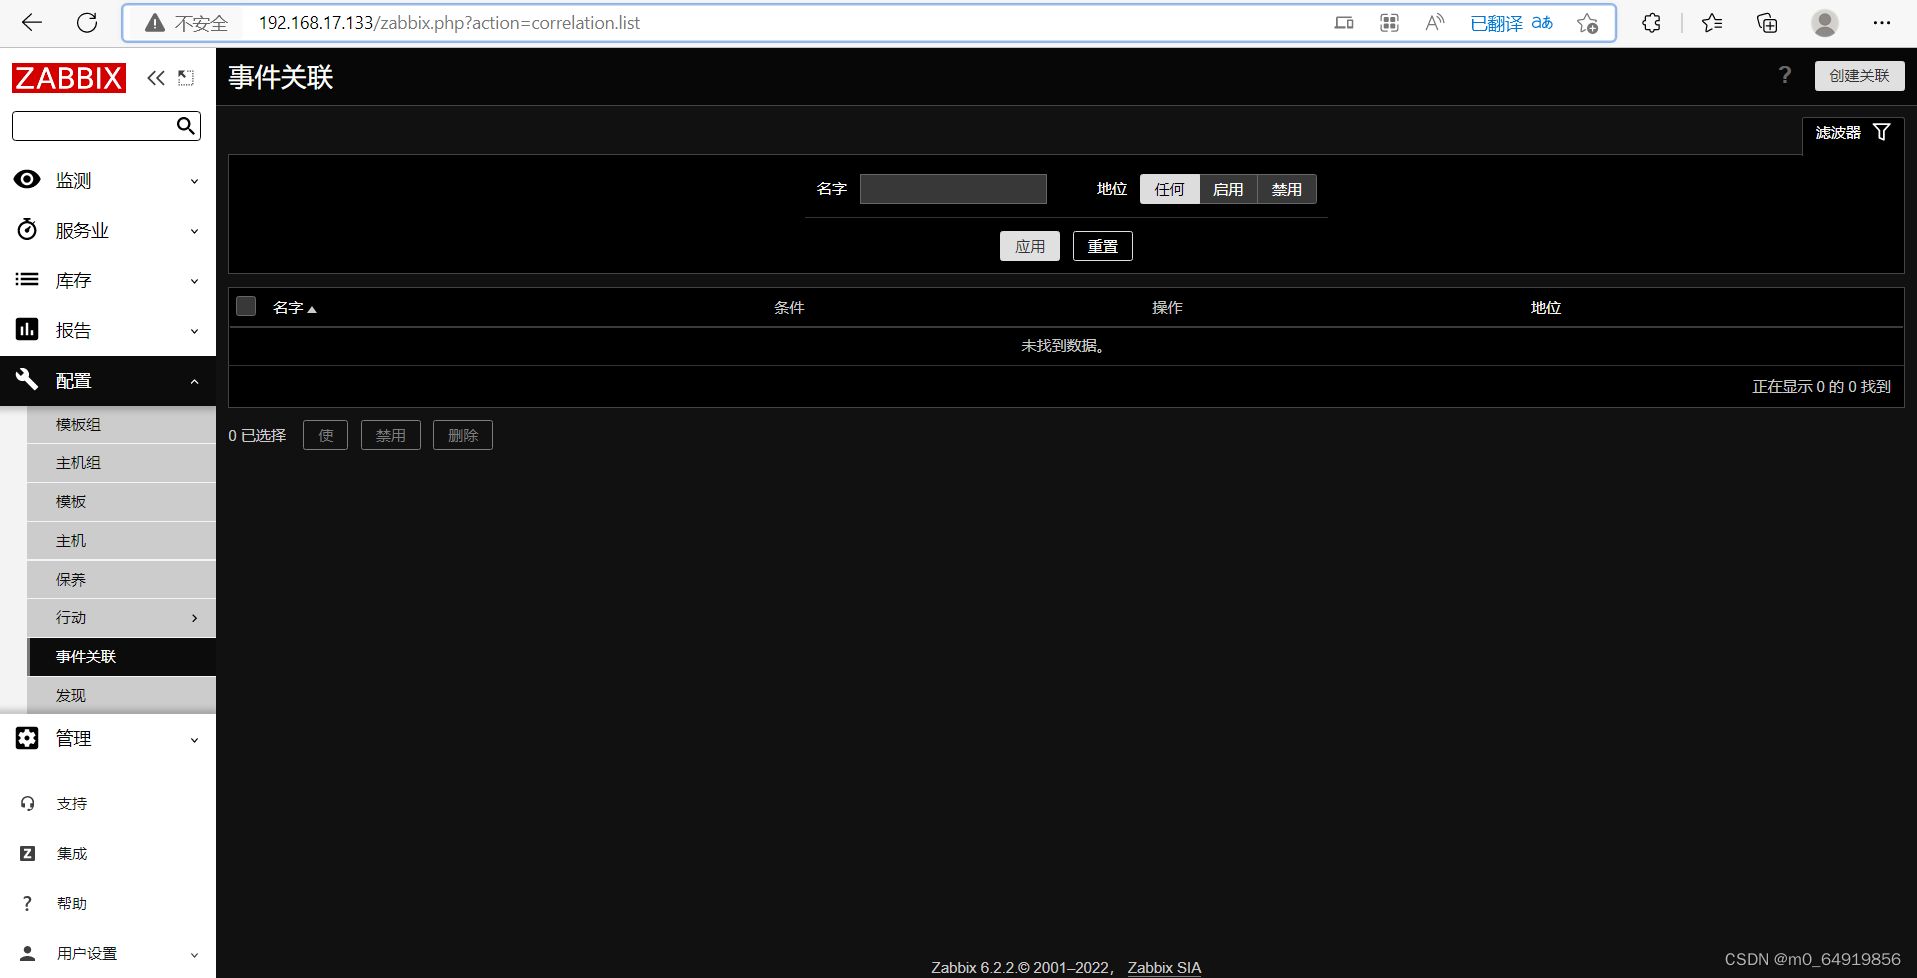Click the 创建关联 button
Viewport: 1917px width, 978px height.
click(1859, 76)
